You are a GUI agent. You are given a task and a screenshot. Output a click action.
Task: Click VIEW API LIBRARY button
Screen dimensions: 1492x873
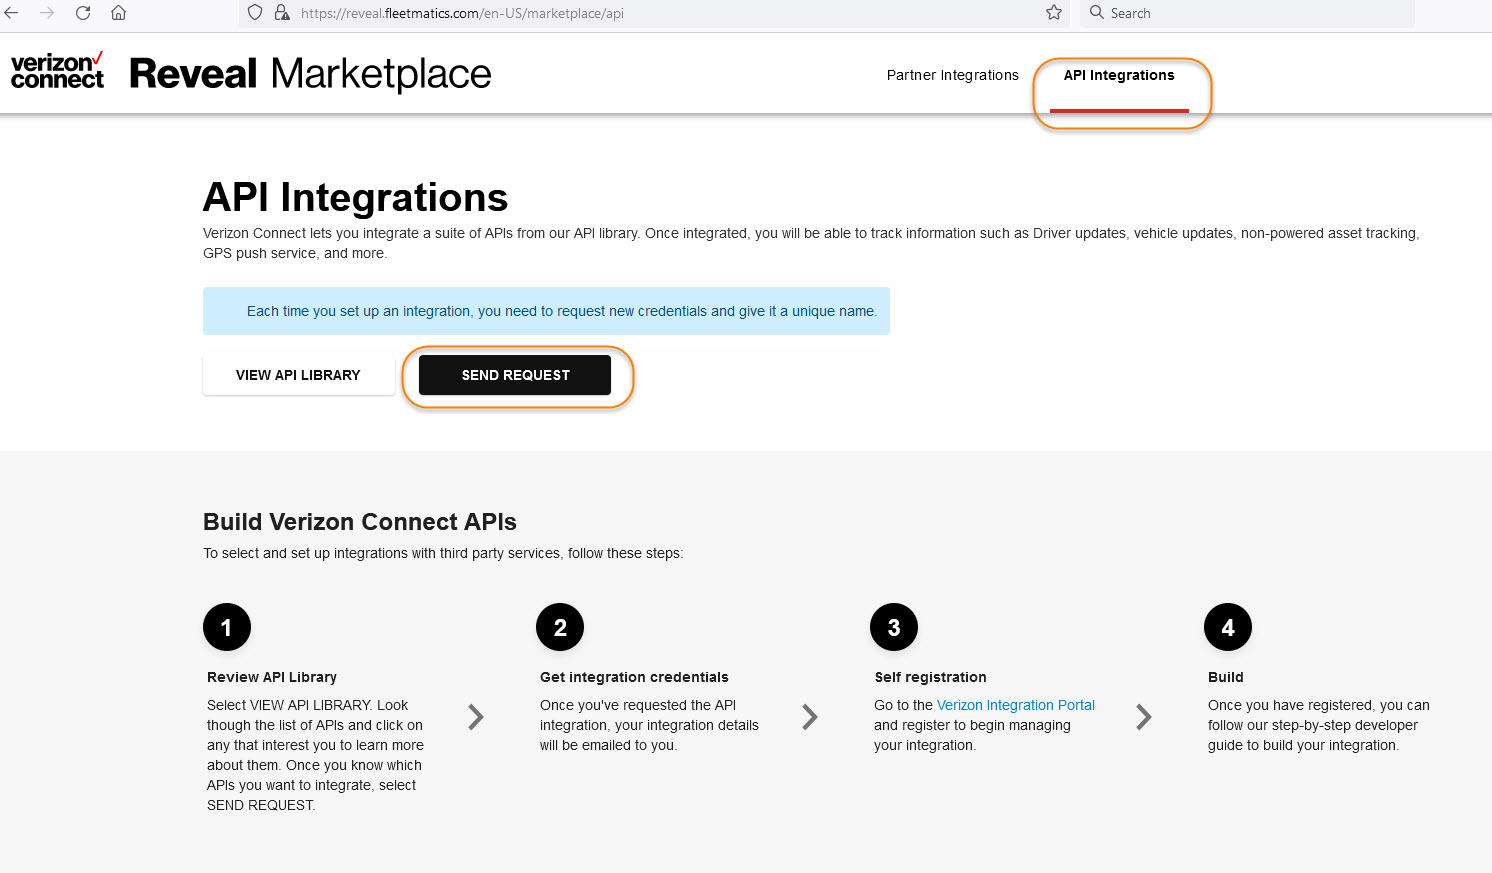pos(298,375)
